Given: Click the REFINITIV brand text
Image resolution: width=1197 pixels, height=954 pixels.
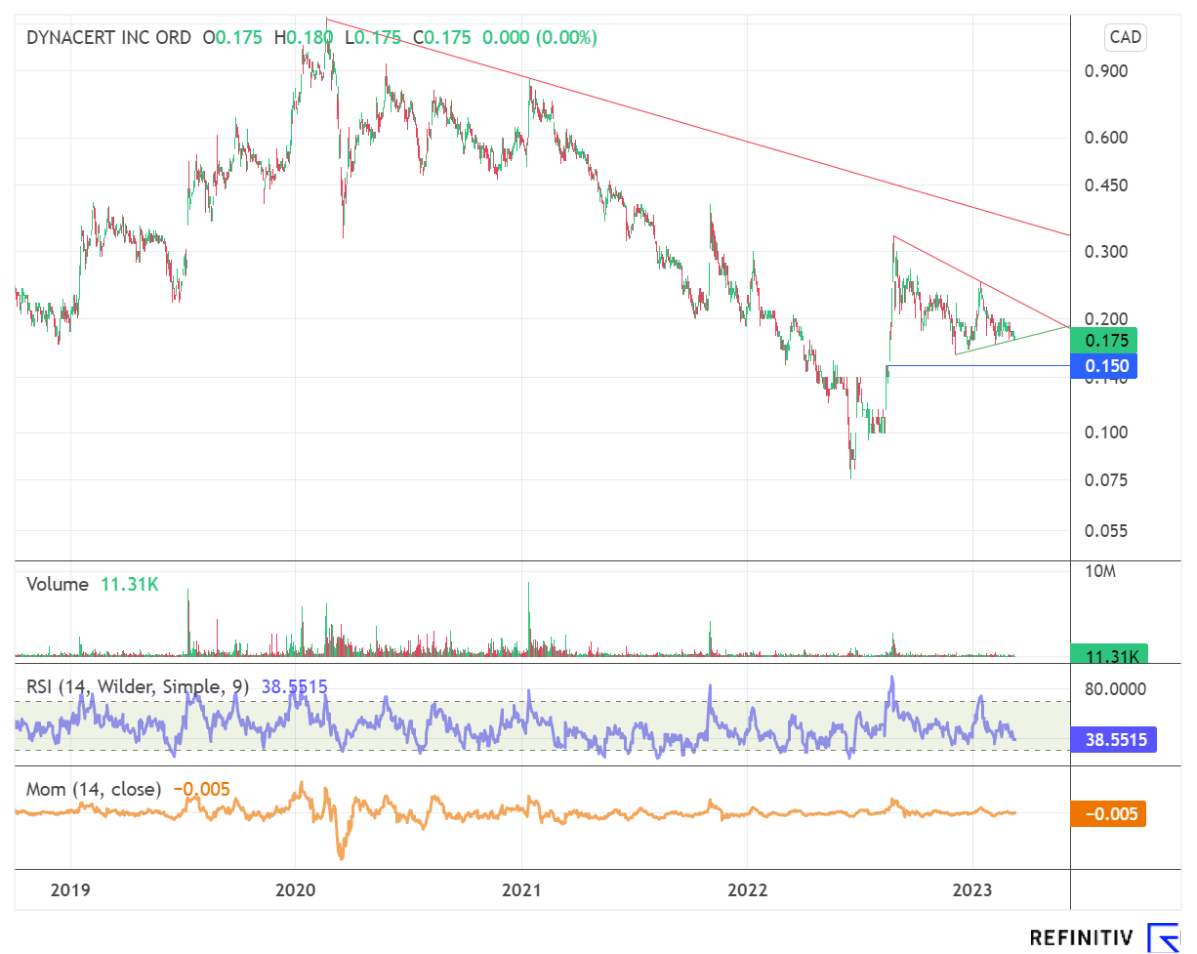Looking at the screenshot, I should (x=1081, y=938).
